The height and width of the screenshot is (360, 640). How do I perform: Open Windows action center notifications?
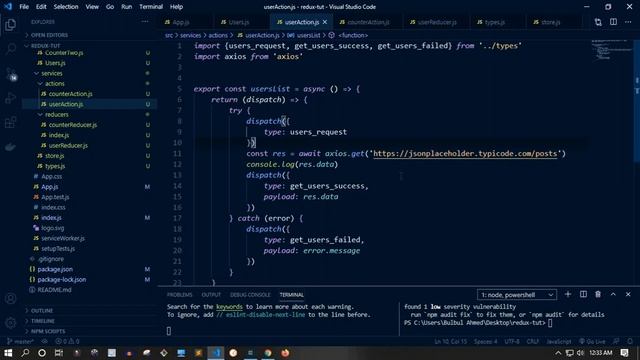pos(624,353)
